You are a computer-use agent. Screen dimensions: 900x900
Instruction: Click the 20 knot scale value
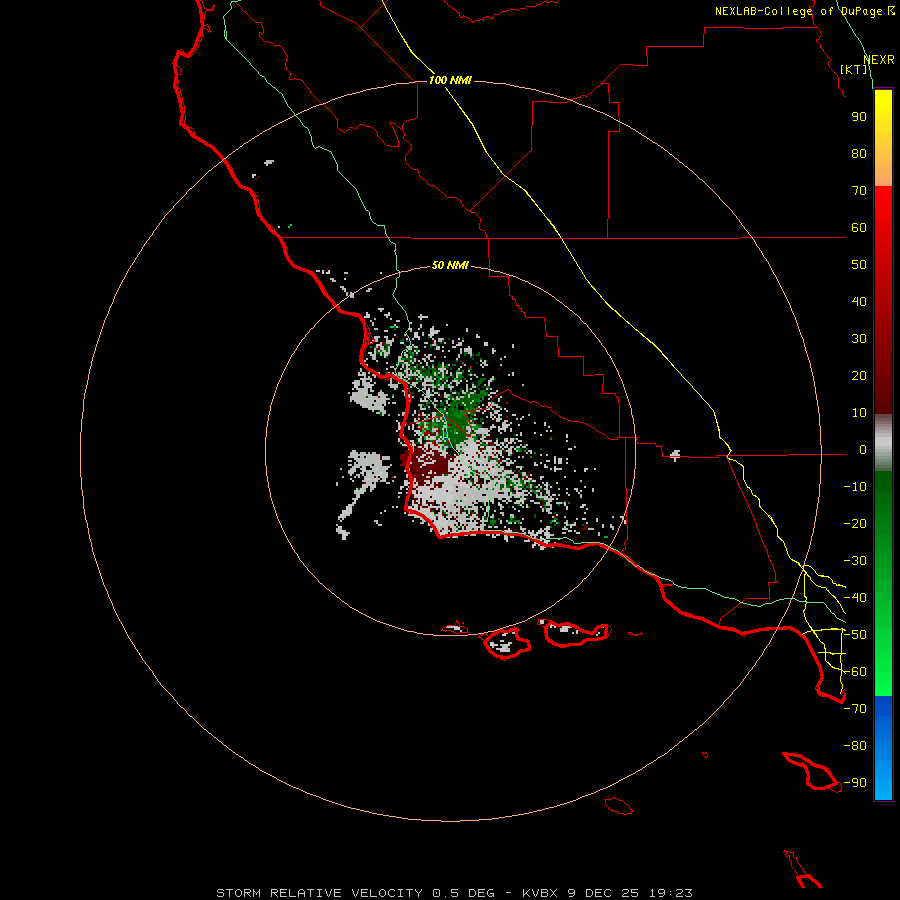click(x=859, y=376)
